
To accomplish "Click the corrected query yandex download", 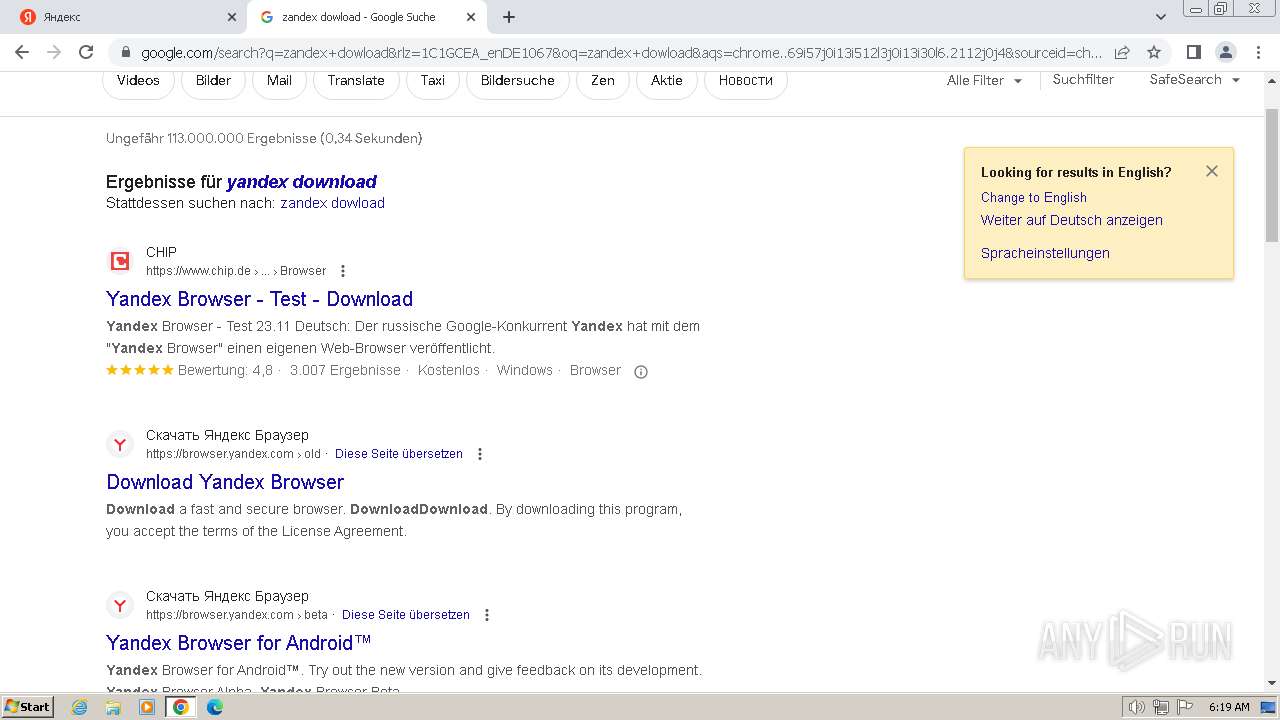I will 301,182.
